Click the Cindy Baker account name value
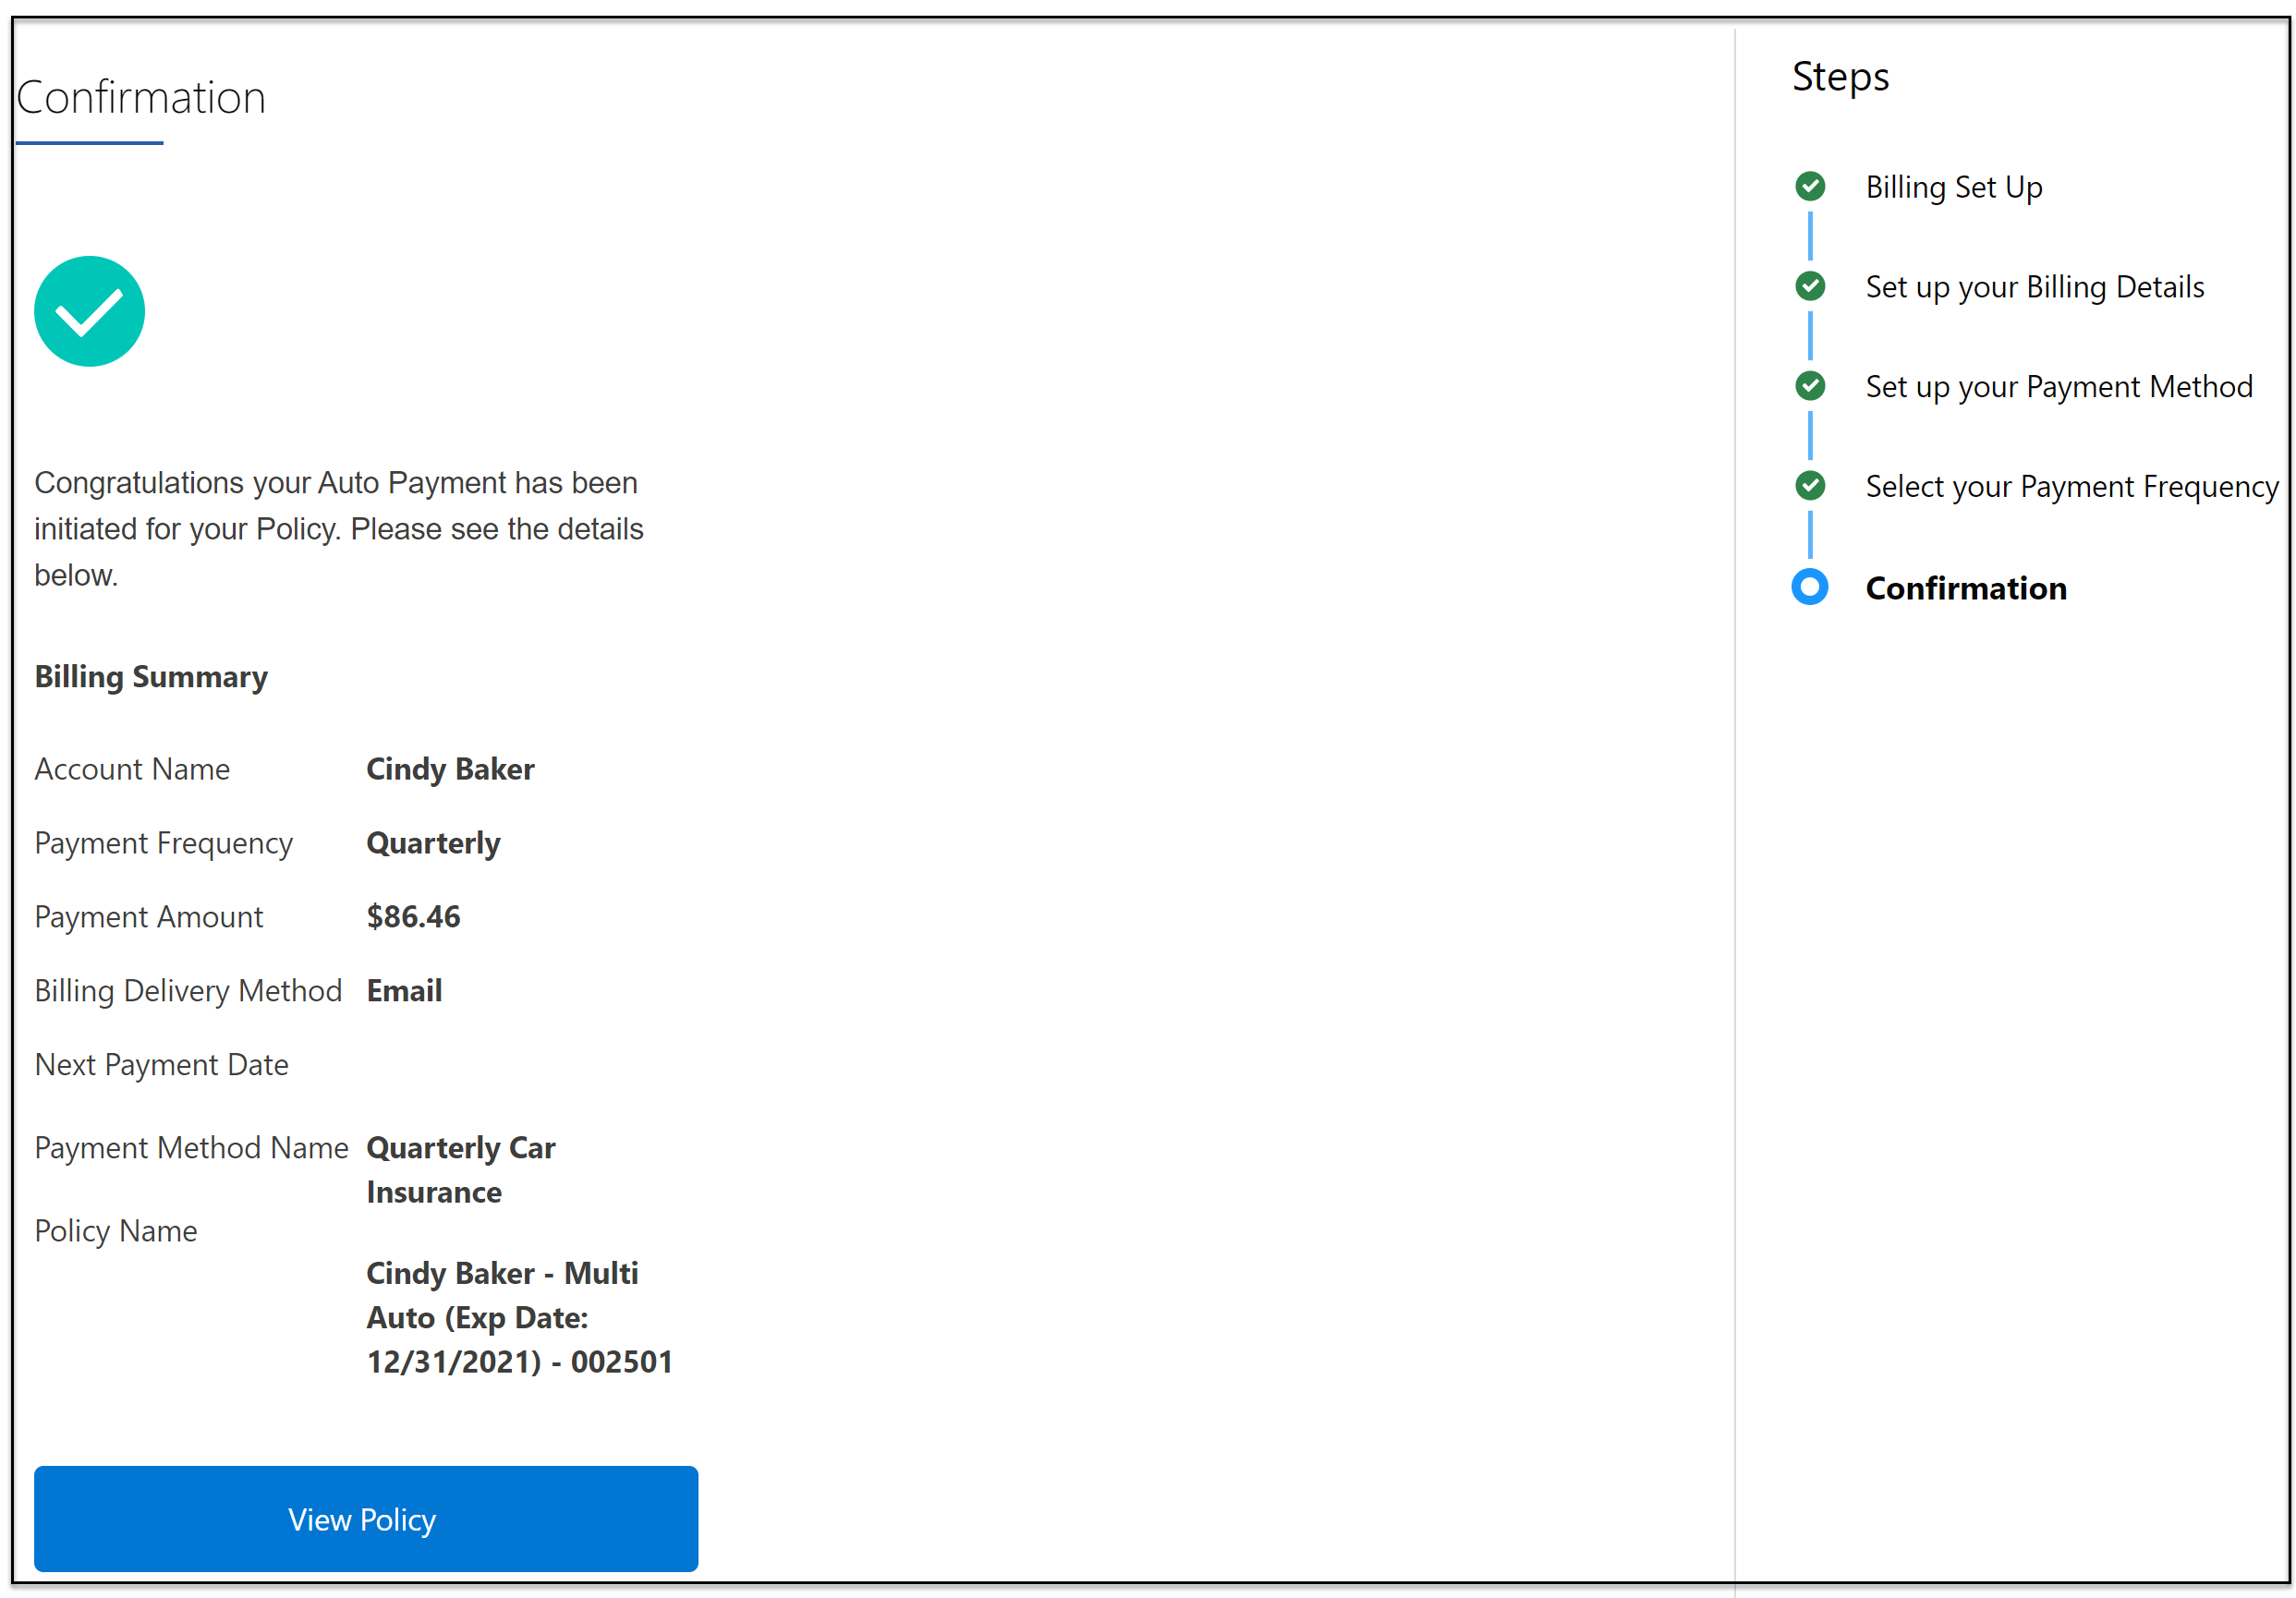 [x=450, y=769]
